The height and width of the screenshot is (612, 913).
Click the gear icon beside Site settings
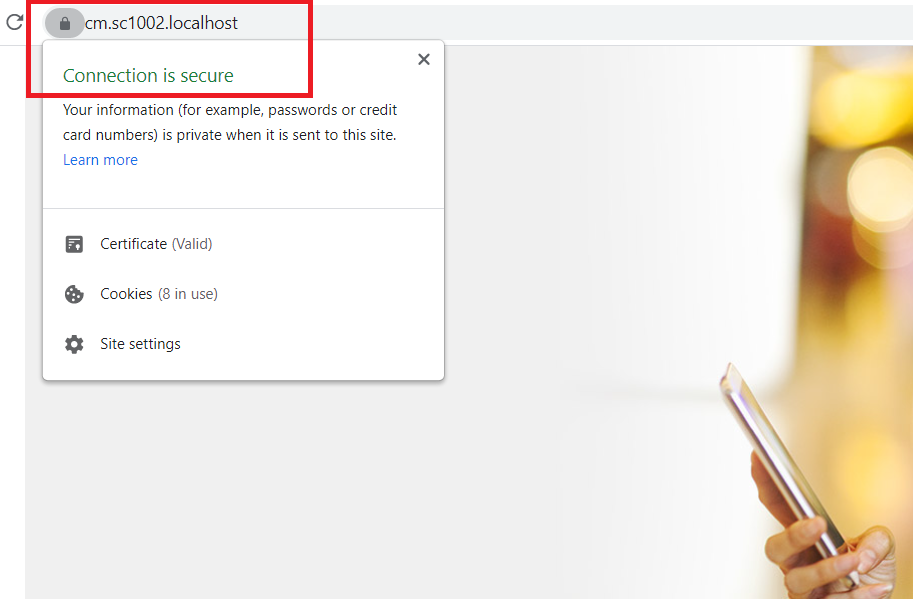click(74, 344)
